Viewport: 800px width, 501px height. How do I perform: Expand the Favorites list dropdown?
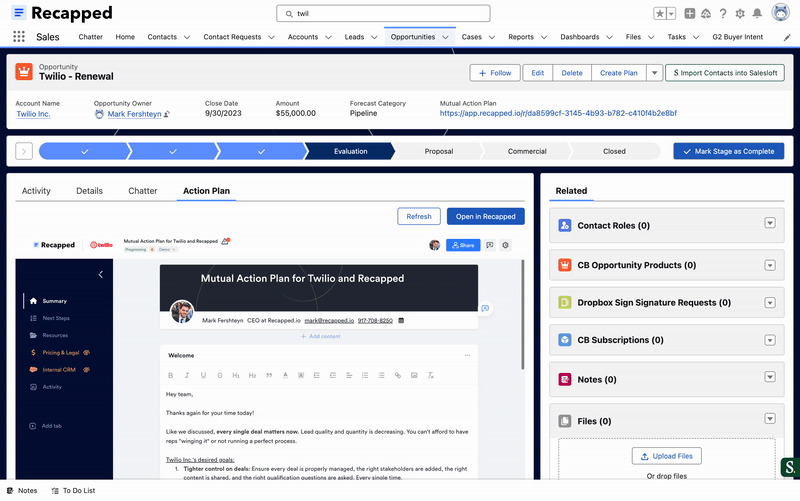point(671,14)
